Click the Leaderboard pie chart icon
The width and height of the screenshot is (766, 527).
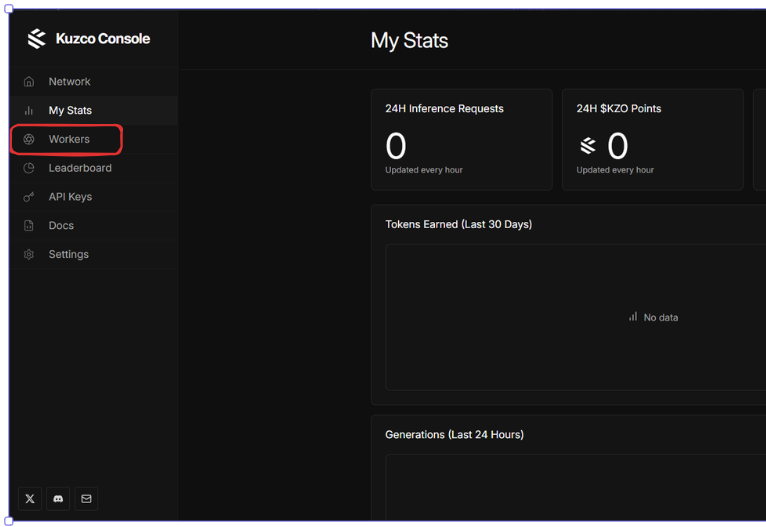(29, 168)
